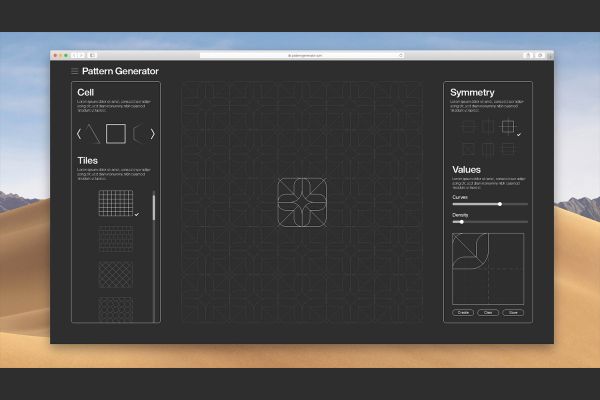Choose the diagonal crosshatch tile pattern
The height and width of the screenshot is (400, 600).
coord(116,274)
